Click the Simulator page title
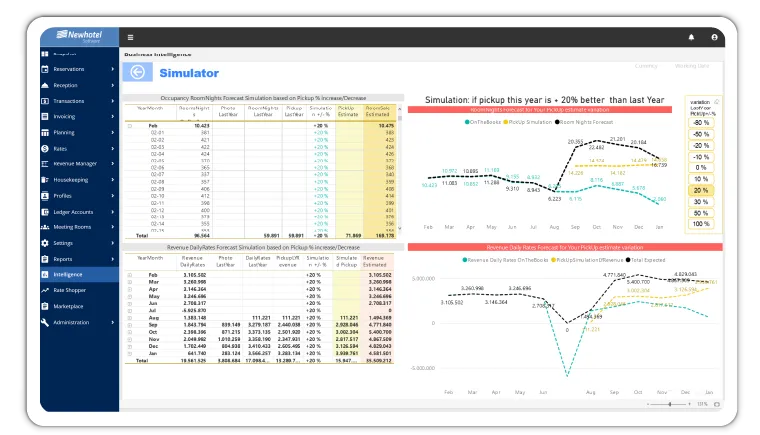This screenshot has height=435, width=760. pos(189,73)
